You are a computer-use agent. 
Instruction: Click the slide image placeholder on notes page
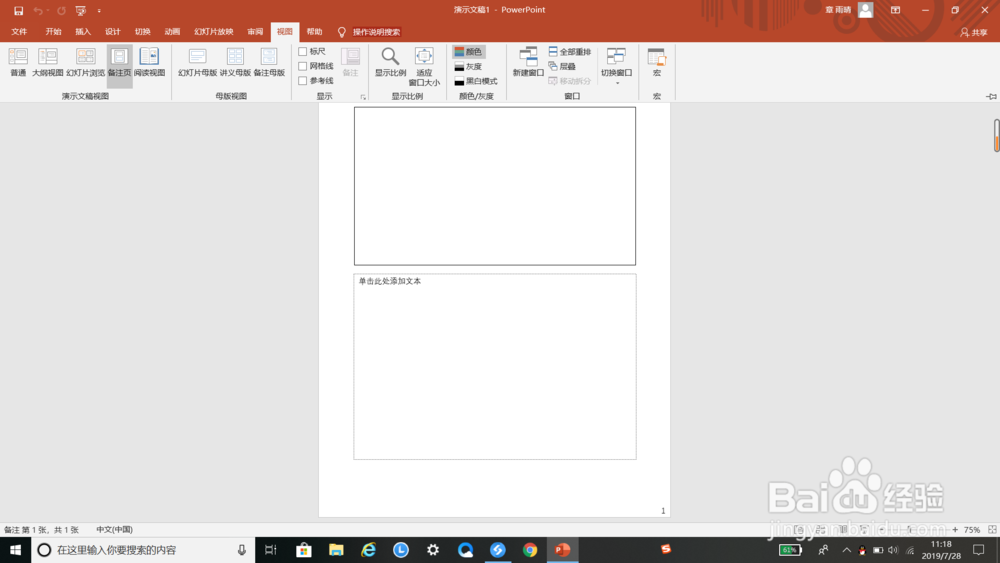pyautogui.click(x=495, y=186)
